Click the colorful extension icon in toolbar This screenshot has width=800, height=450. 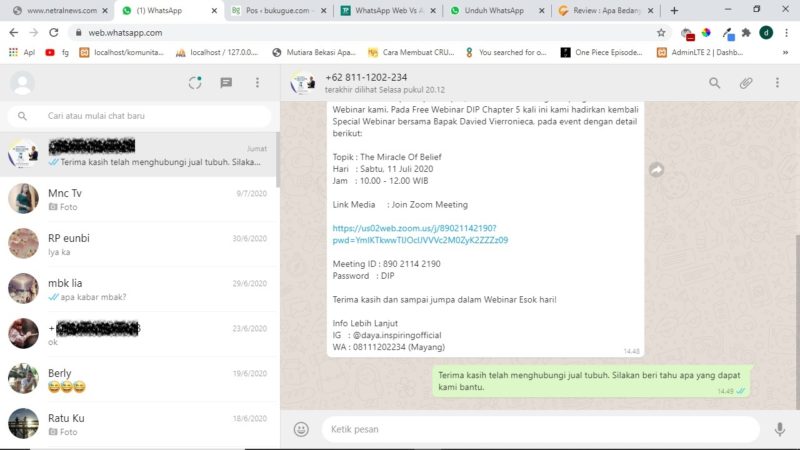(x=706, y=33)
